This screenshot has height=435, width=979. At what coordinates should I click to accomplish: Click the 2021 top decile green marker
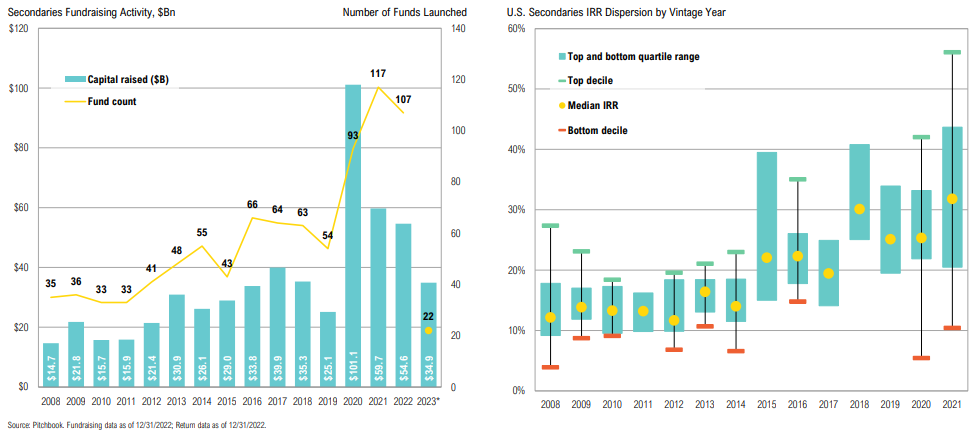tap(952, 52)
